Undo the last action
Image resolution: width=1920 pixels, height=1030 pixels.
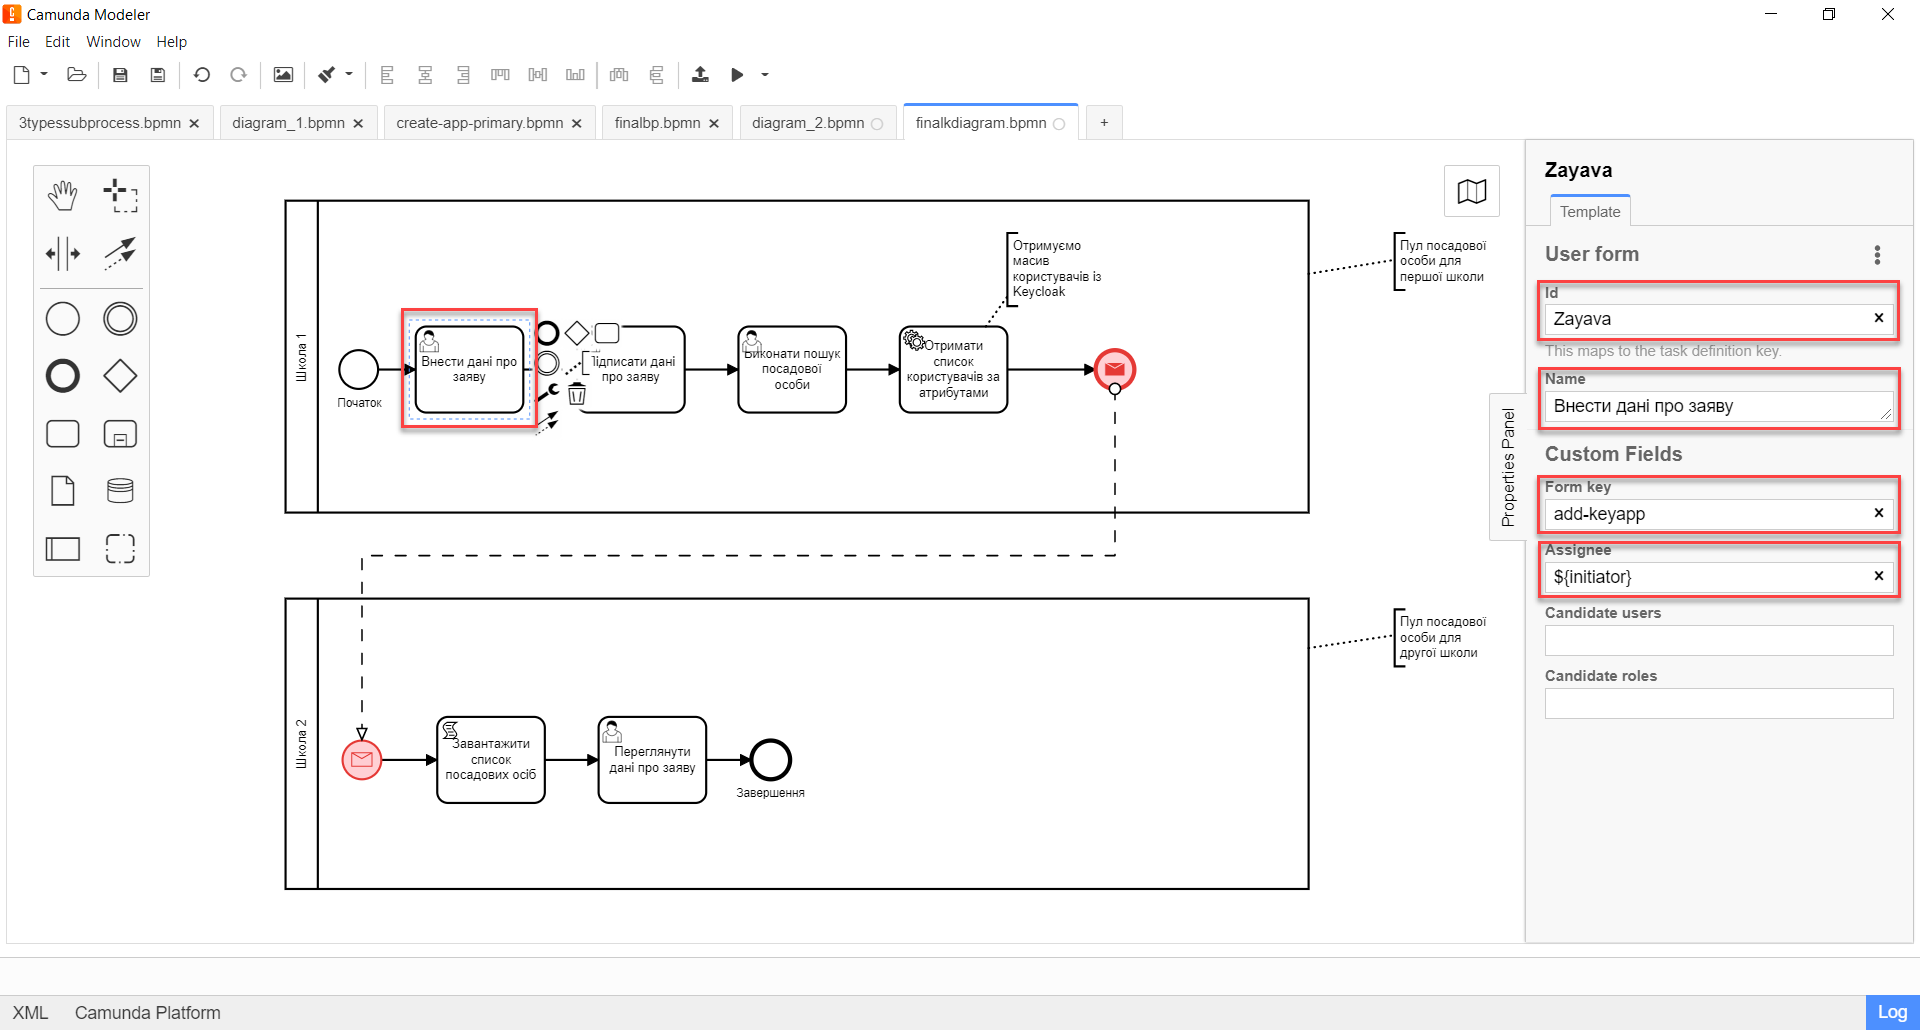tap(202, 75)
